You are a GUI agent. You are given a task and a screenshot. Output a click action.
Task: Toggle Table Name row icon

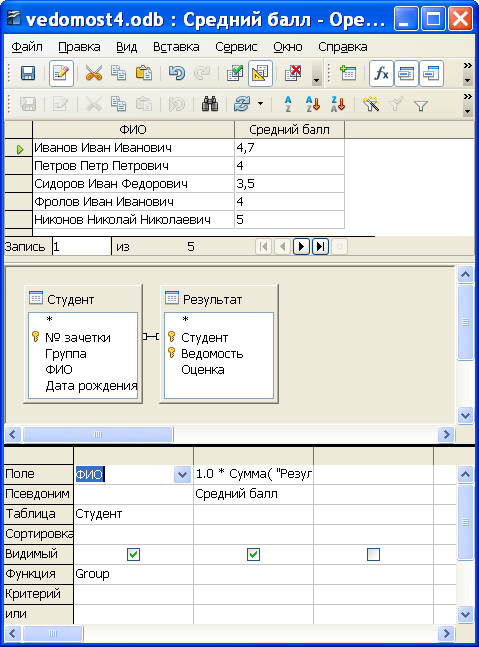pyautogui.click(x=406, y=73)
